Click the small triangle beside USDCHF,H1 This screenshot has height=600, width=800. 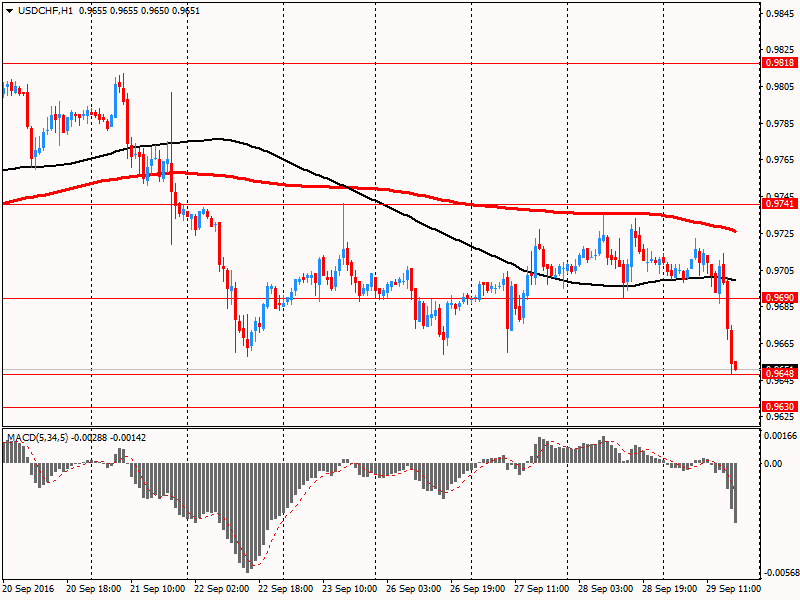click(9, 9)
